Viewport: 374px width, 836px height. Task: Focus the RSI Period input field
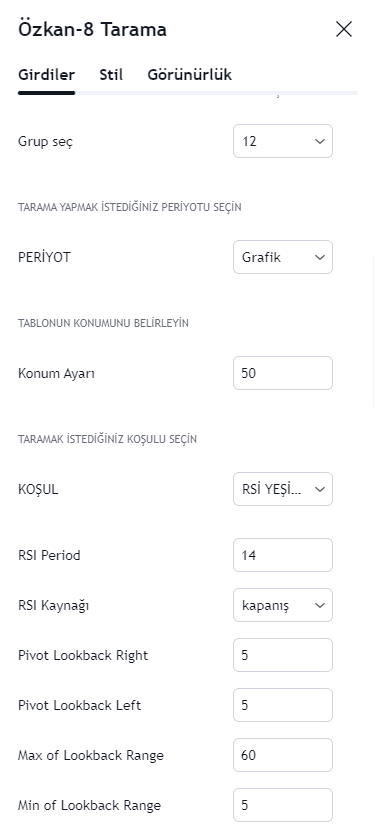pos(283,555)
